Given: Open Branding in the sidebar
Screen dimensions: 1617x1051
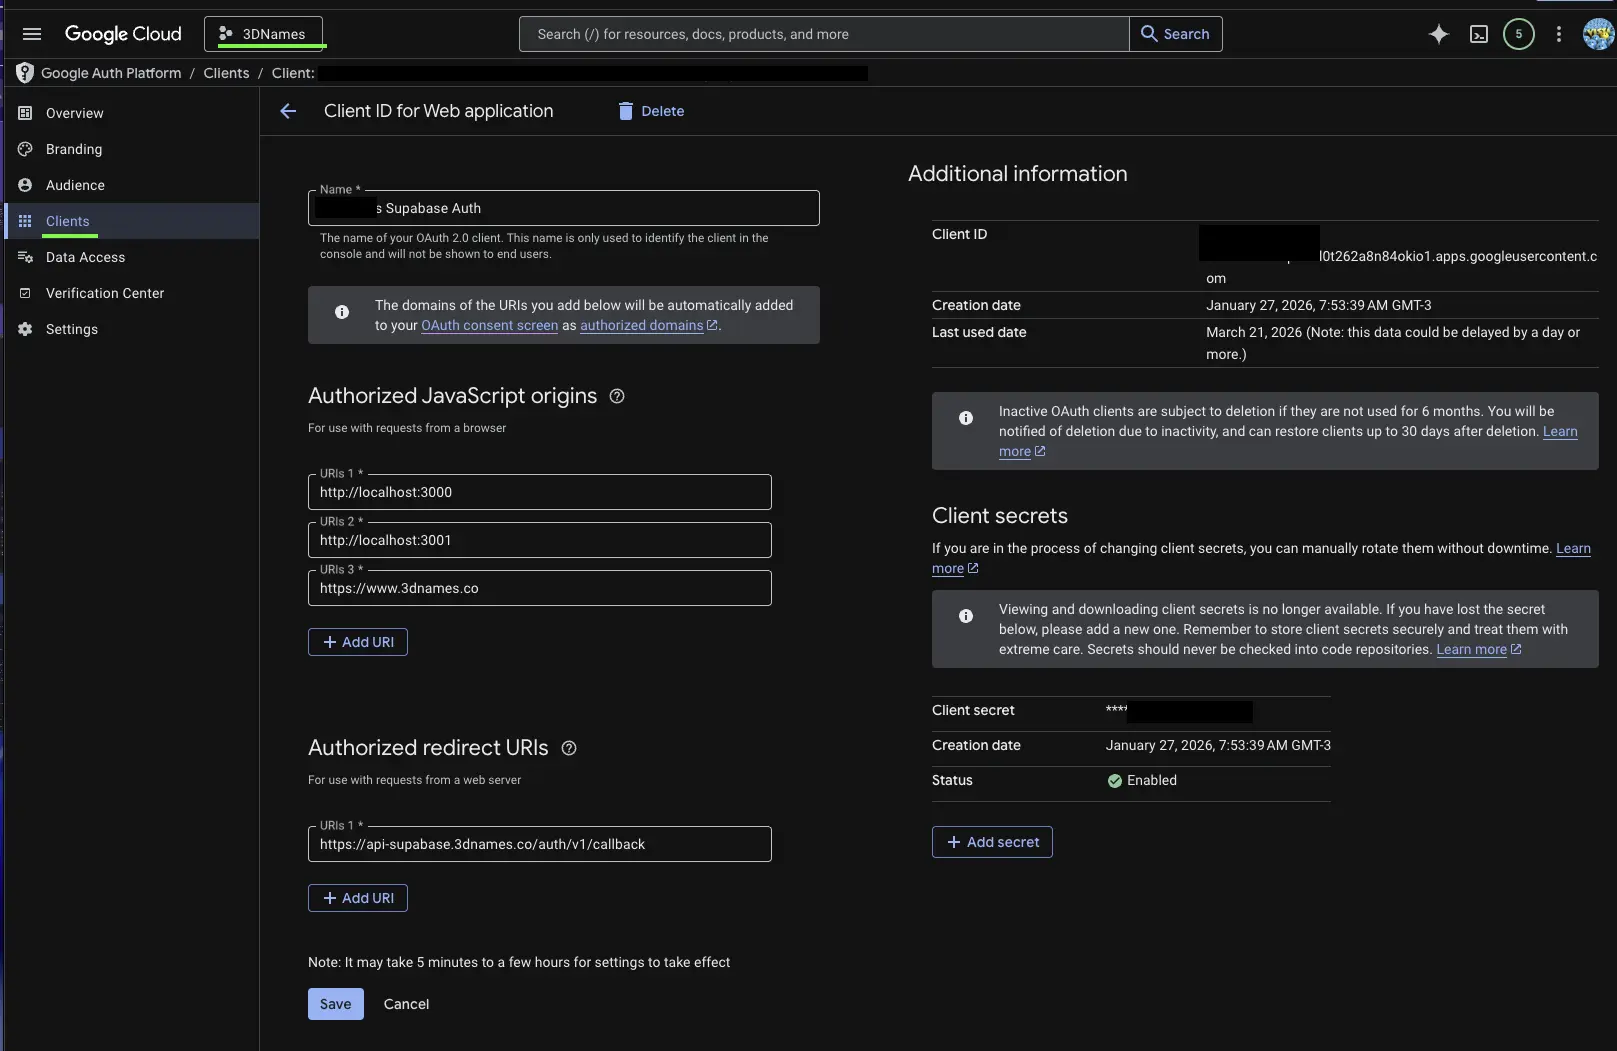Looking at the screenshot, I should (x=132, y=149).
